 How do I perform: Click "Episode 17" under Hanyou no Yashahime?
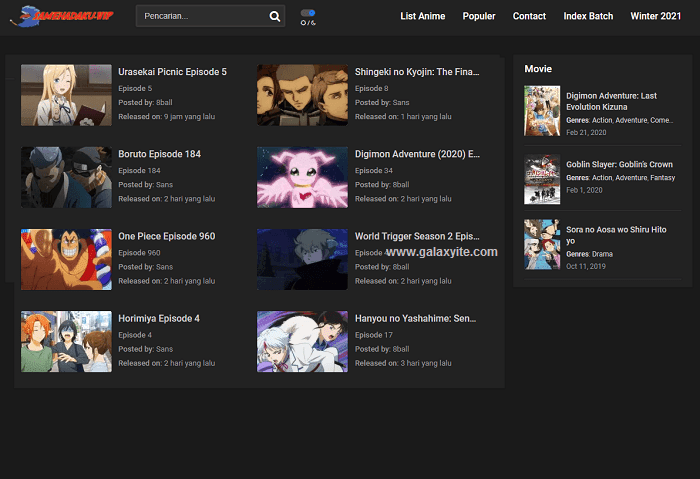374,335
